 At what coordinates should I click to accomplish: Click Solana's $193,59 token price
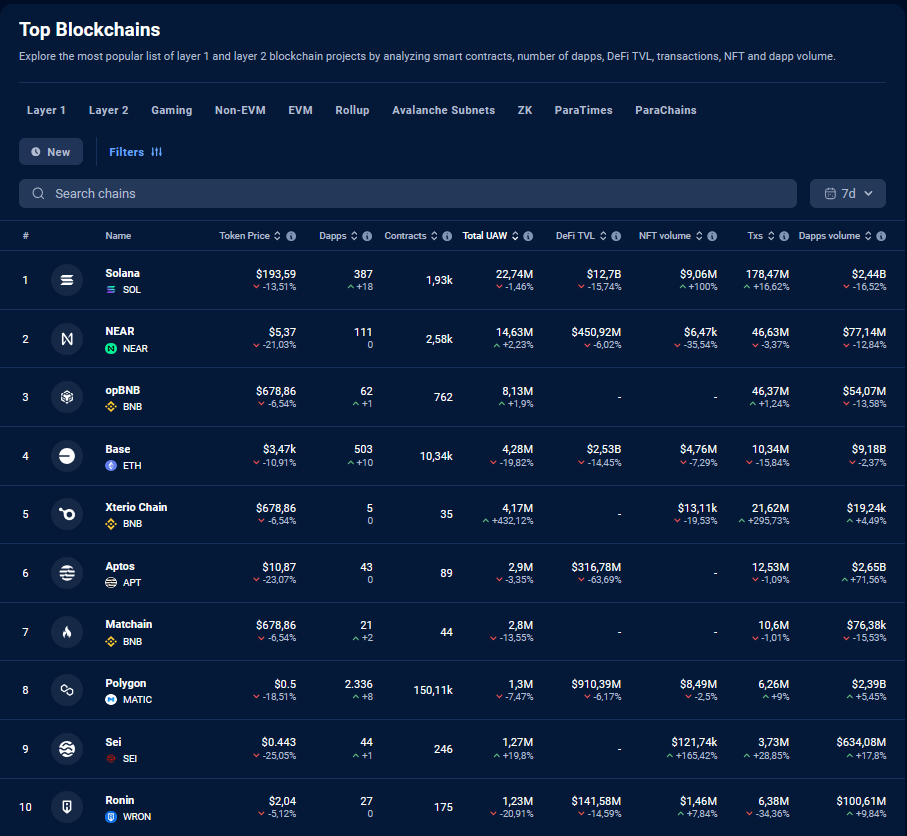pyautogui.click(x=276, y=274)
